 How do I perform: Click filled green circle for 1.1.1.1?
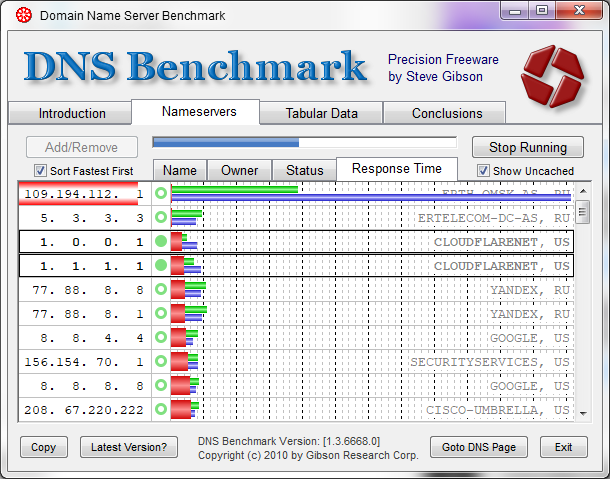pos(161,265)
